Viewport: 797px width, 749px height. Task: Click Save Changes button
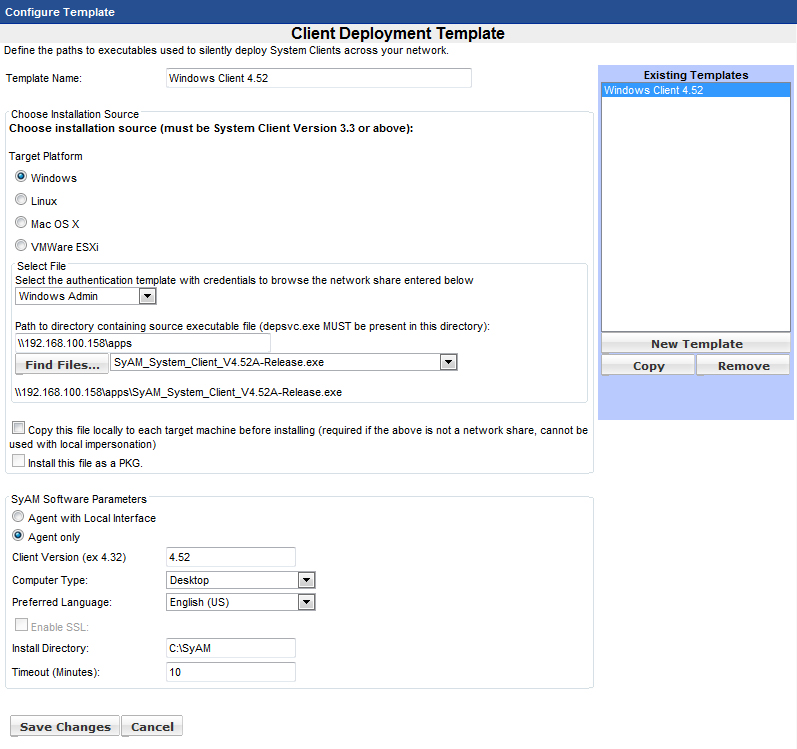tap(65, 727)
